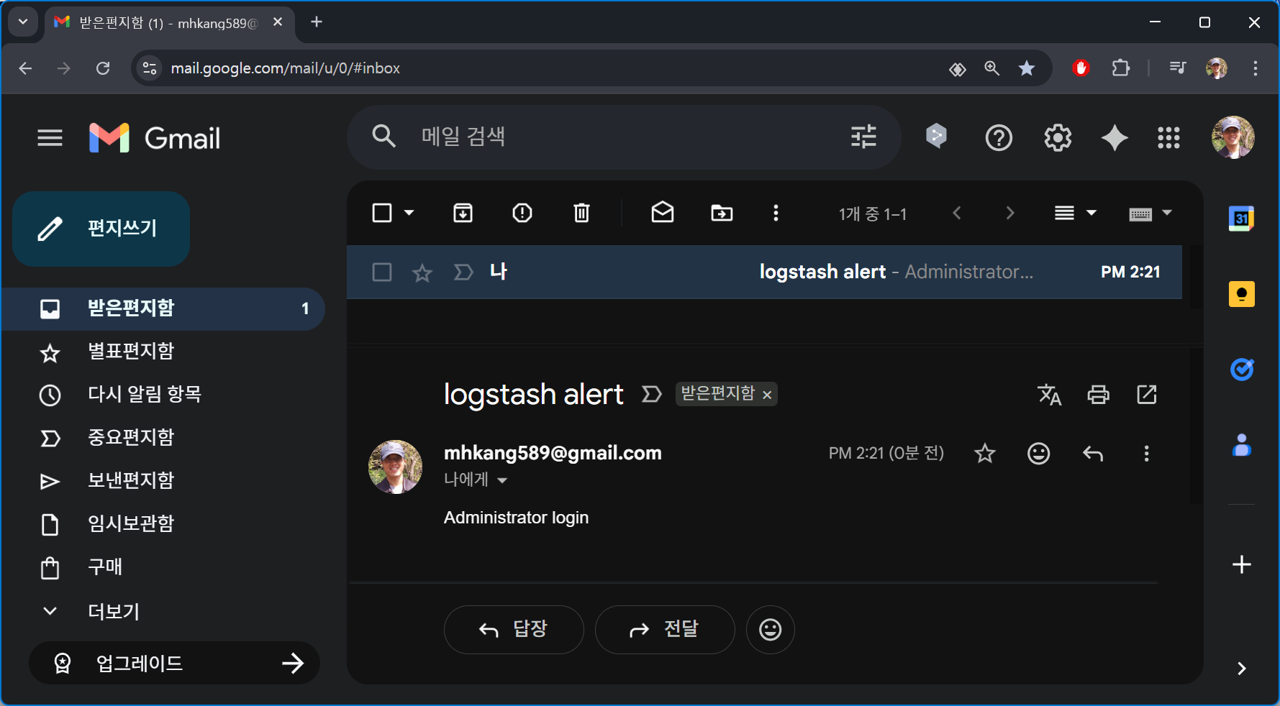Open the email in a new window
1280x706 pixels.
[1146, 394]
